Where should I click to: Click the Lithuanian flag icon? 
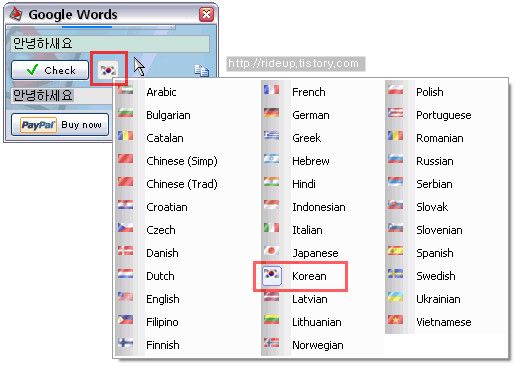271,320
